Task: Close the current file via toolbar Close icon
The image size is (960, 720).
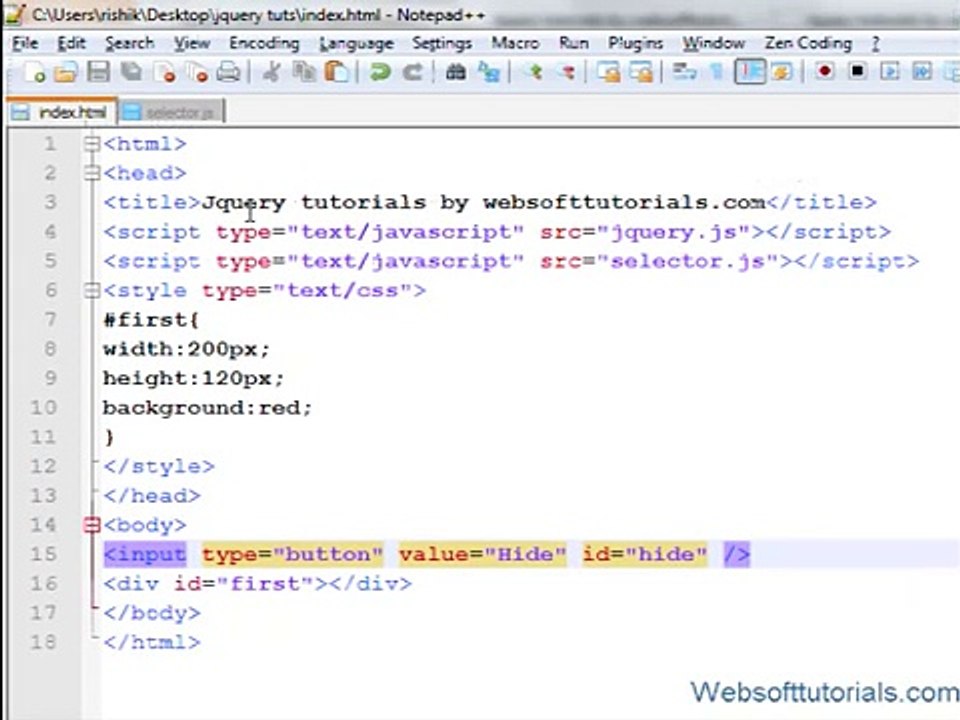Action: click(x=164, y=73)
